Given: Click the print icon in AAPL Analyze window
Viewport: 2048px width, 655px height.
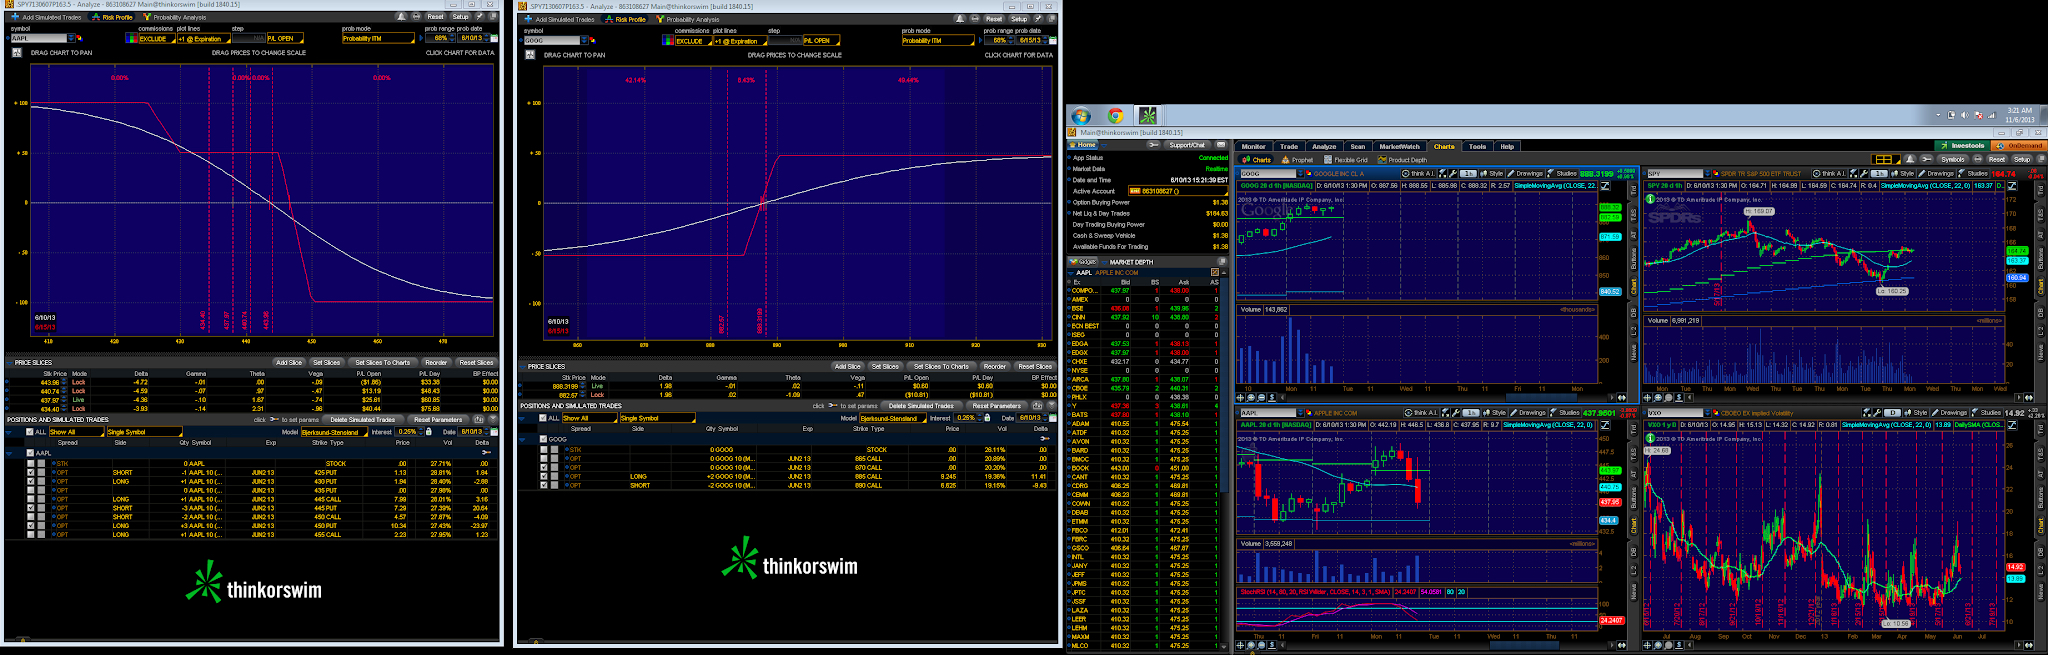Looking at the screenshot, I should 415,17.
